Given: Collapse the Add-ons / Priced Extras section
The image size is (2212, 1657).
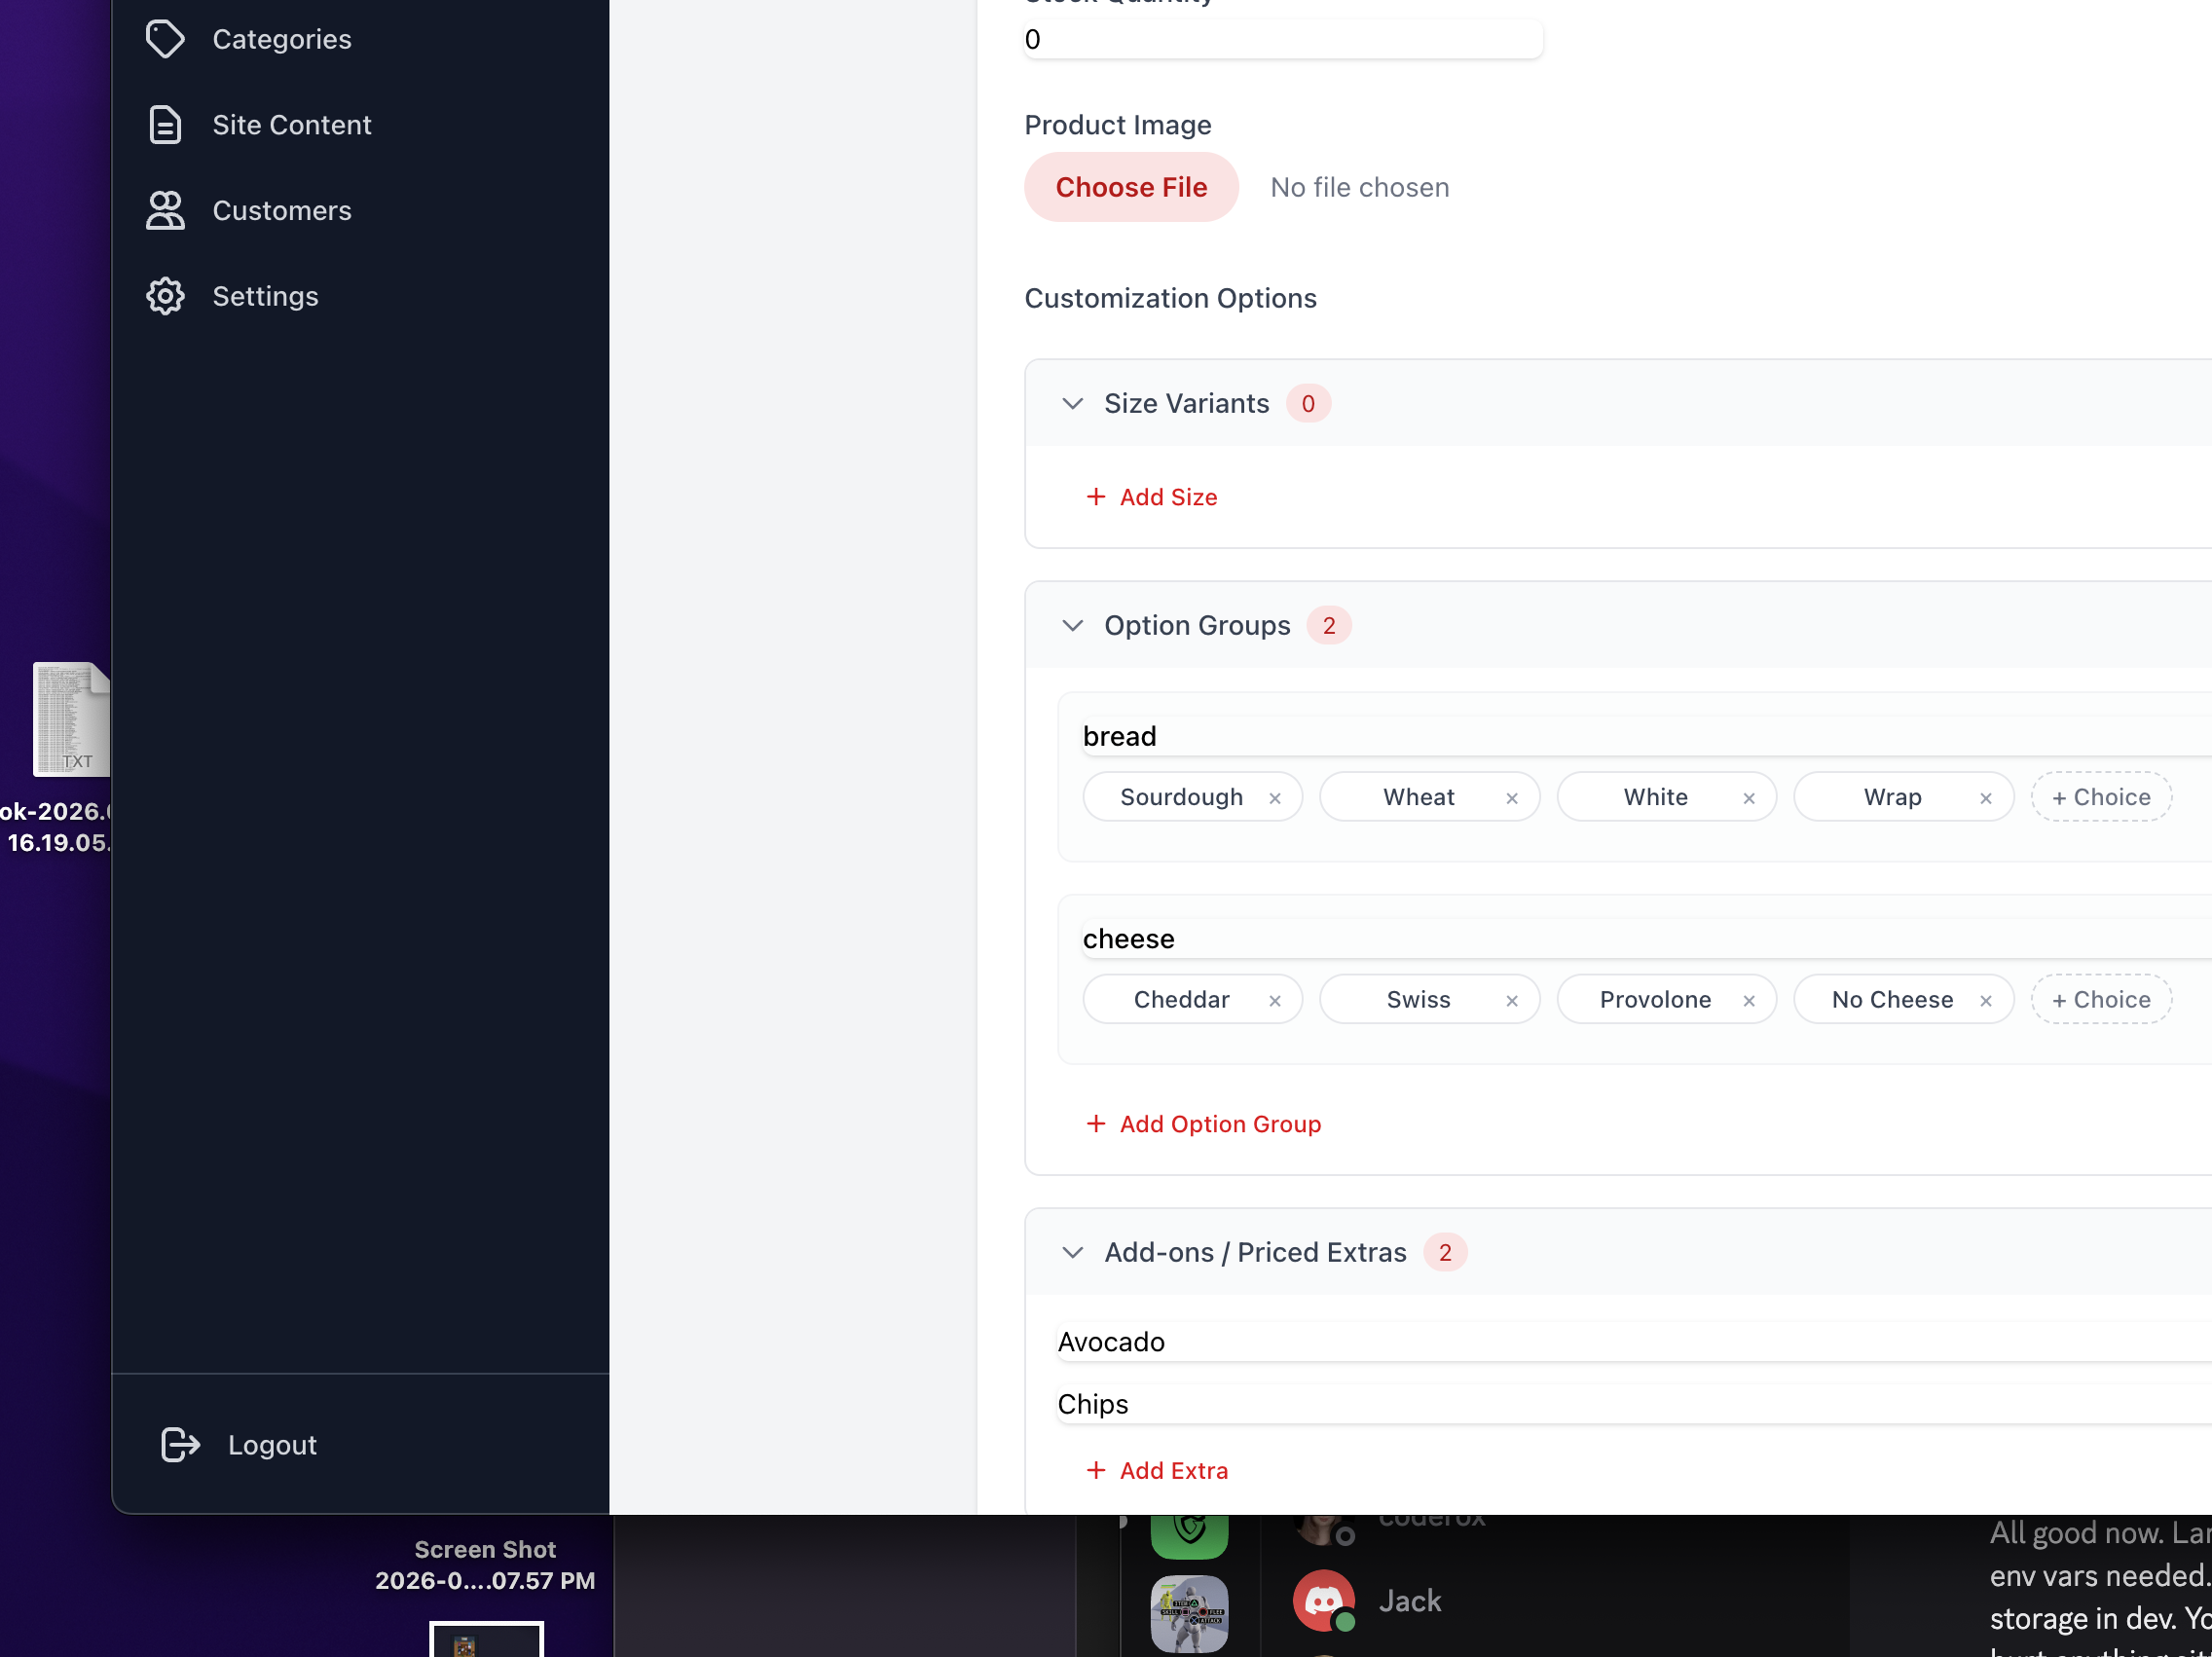Looking at the screenshot, I should (1072, 1253).
